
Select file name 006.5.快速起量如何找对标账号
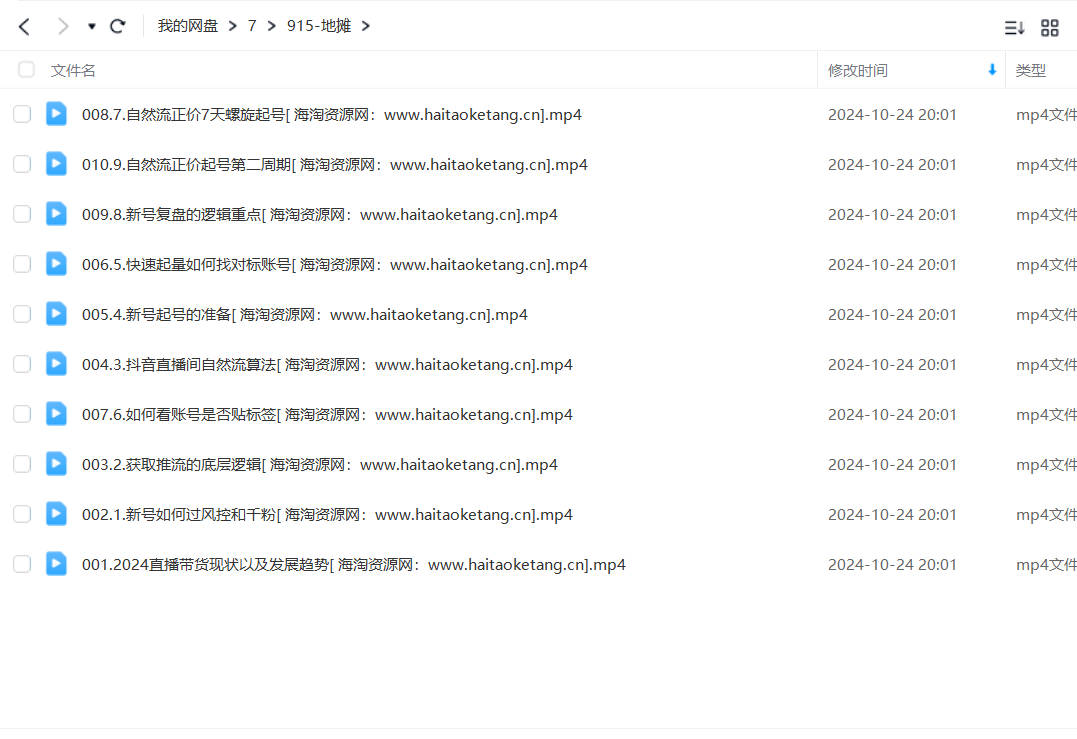335,265
